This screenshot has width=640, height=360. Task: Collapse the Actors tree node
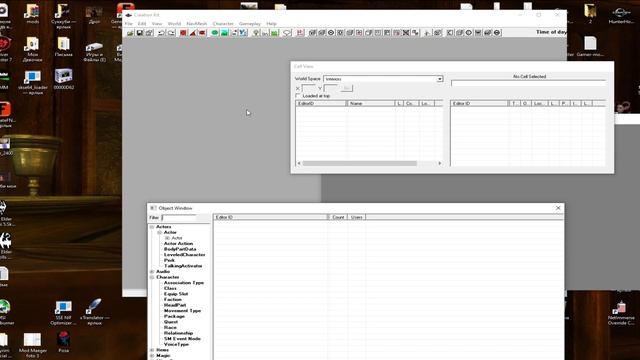(x=152, y=227)
